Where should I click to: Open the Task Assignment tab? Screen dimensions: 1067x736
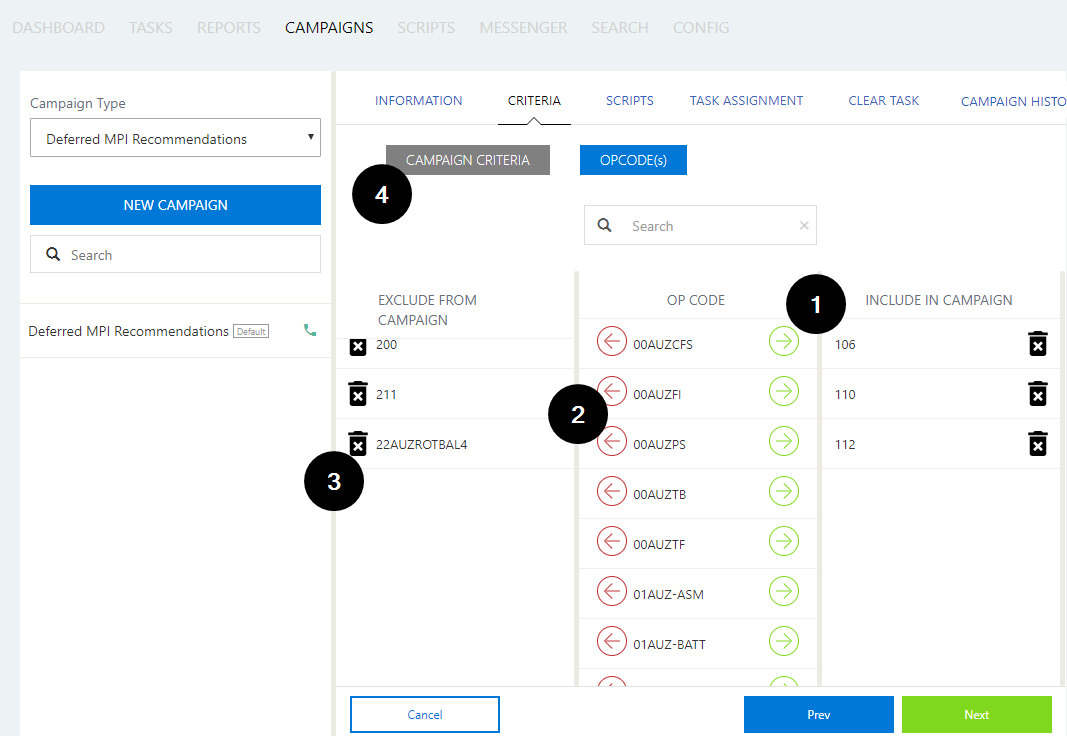(x=746, y=101)
